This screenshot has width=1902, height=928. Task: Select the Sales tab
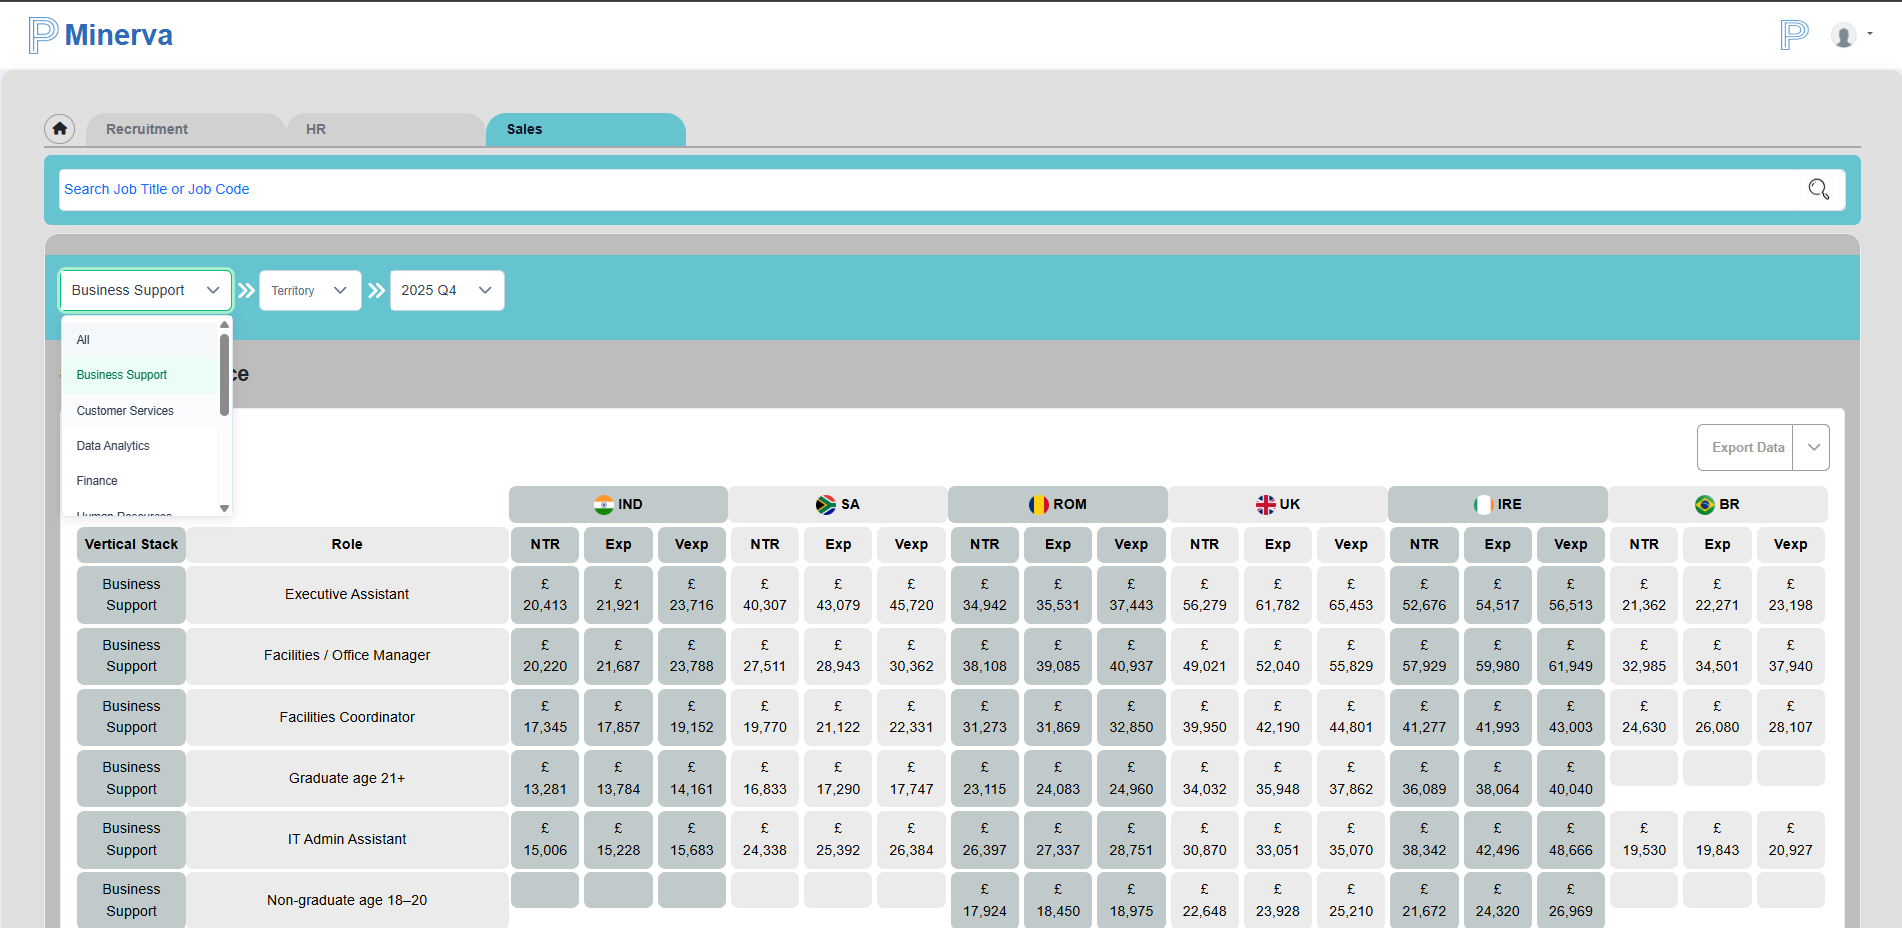[585, 129]
